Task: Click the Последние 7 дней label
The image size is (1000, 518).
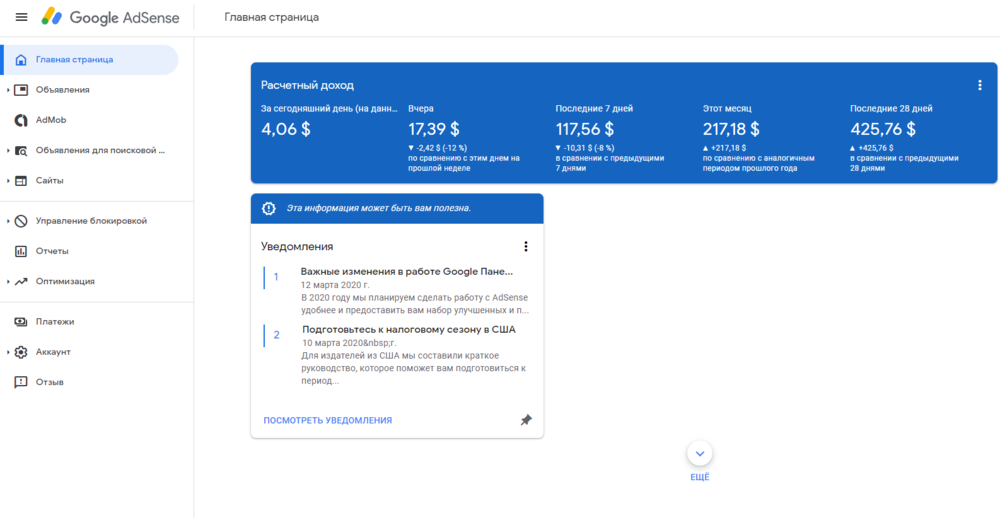Action: click(594, 109)
